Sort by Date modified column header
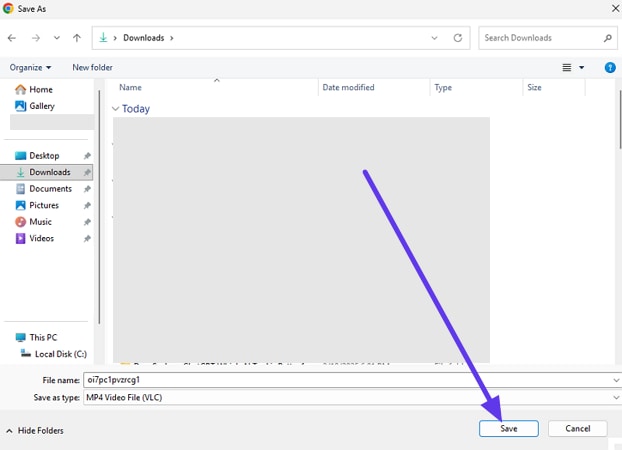The height and width of the screenshot is (450, 622). click(x=348, y=87)
